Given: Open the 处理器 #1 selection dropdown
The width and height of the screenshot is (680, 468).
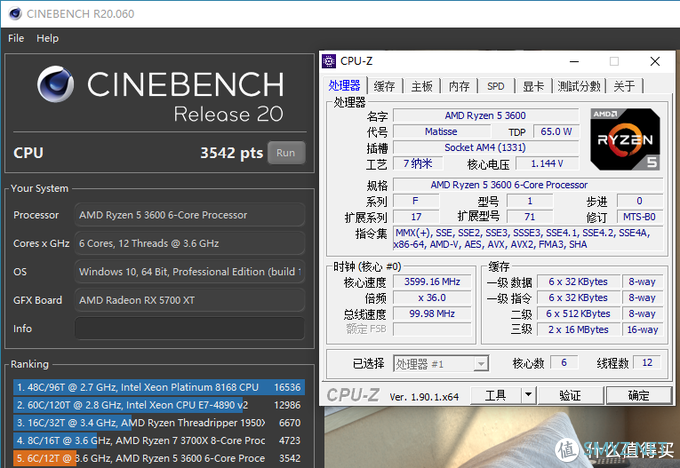Looking at the screenshot, I should [x=441, y=363].
